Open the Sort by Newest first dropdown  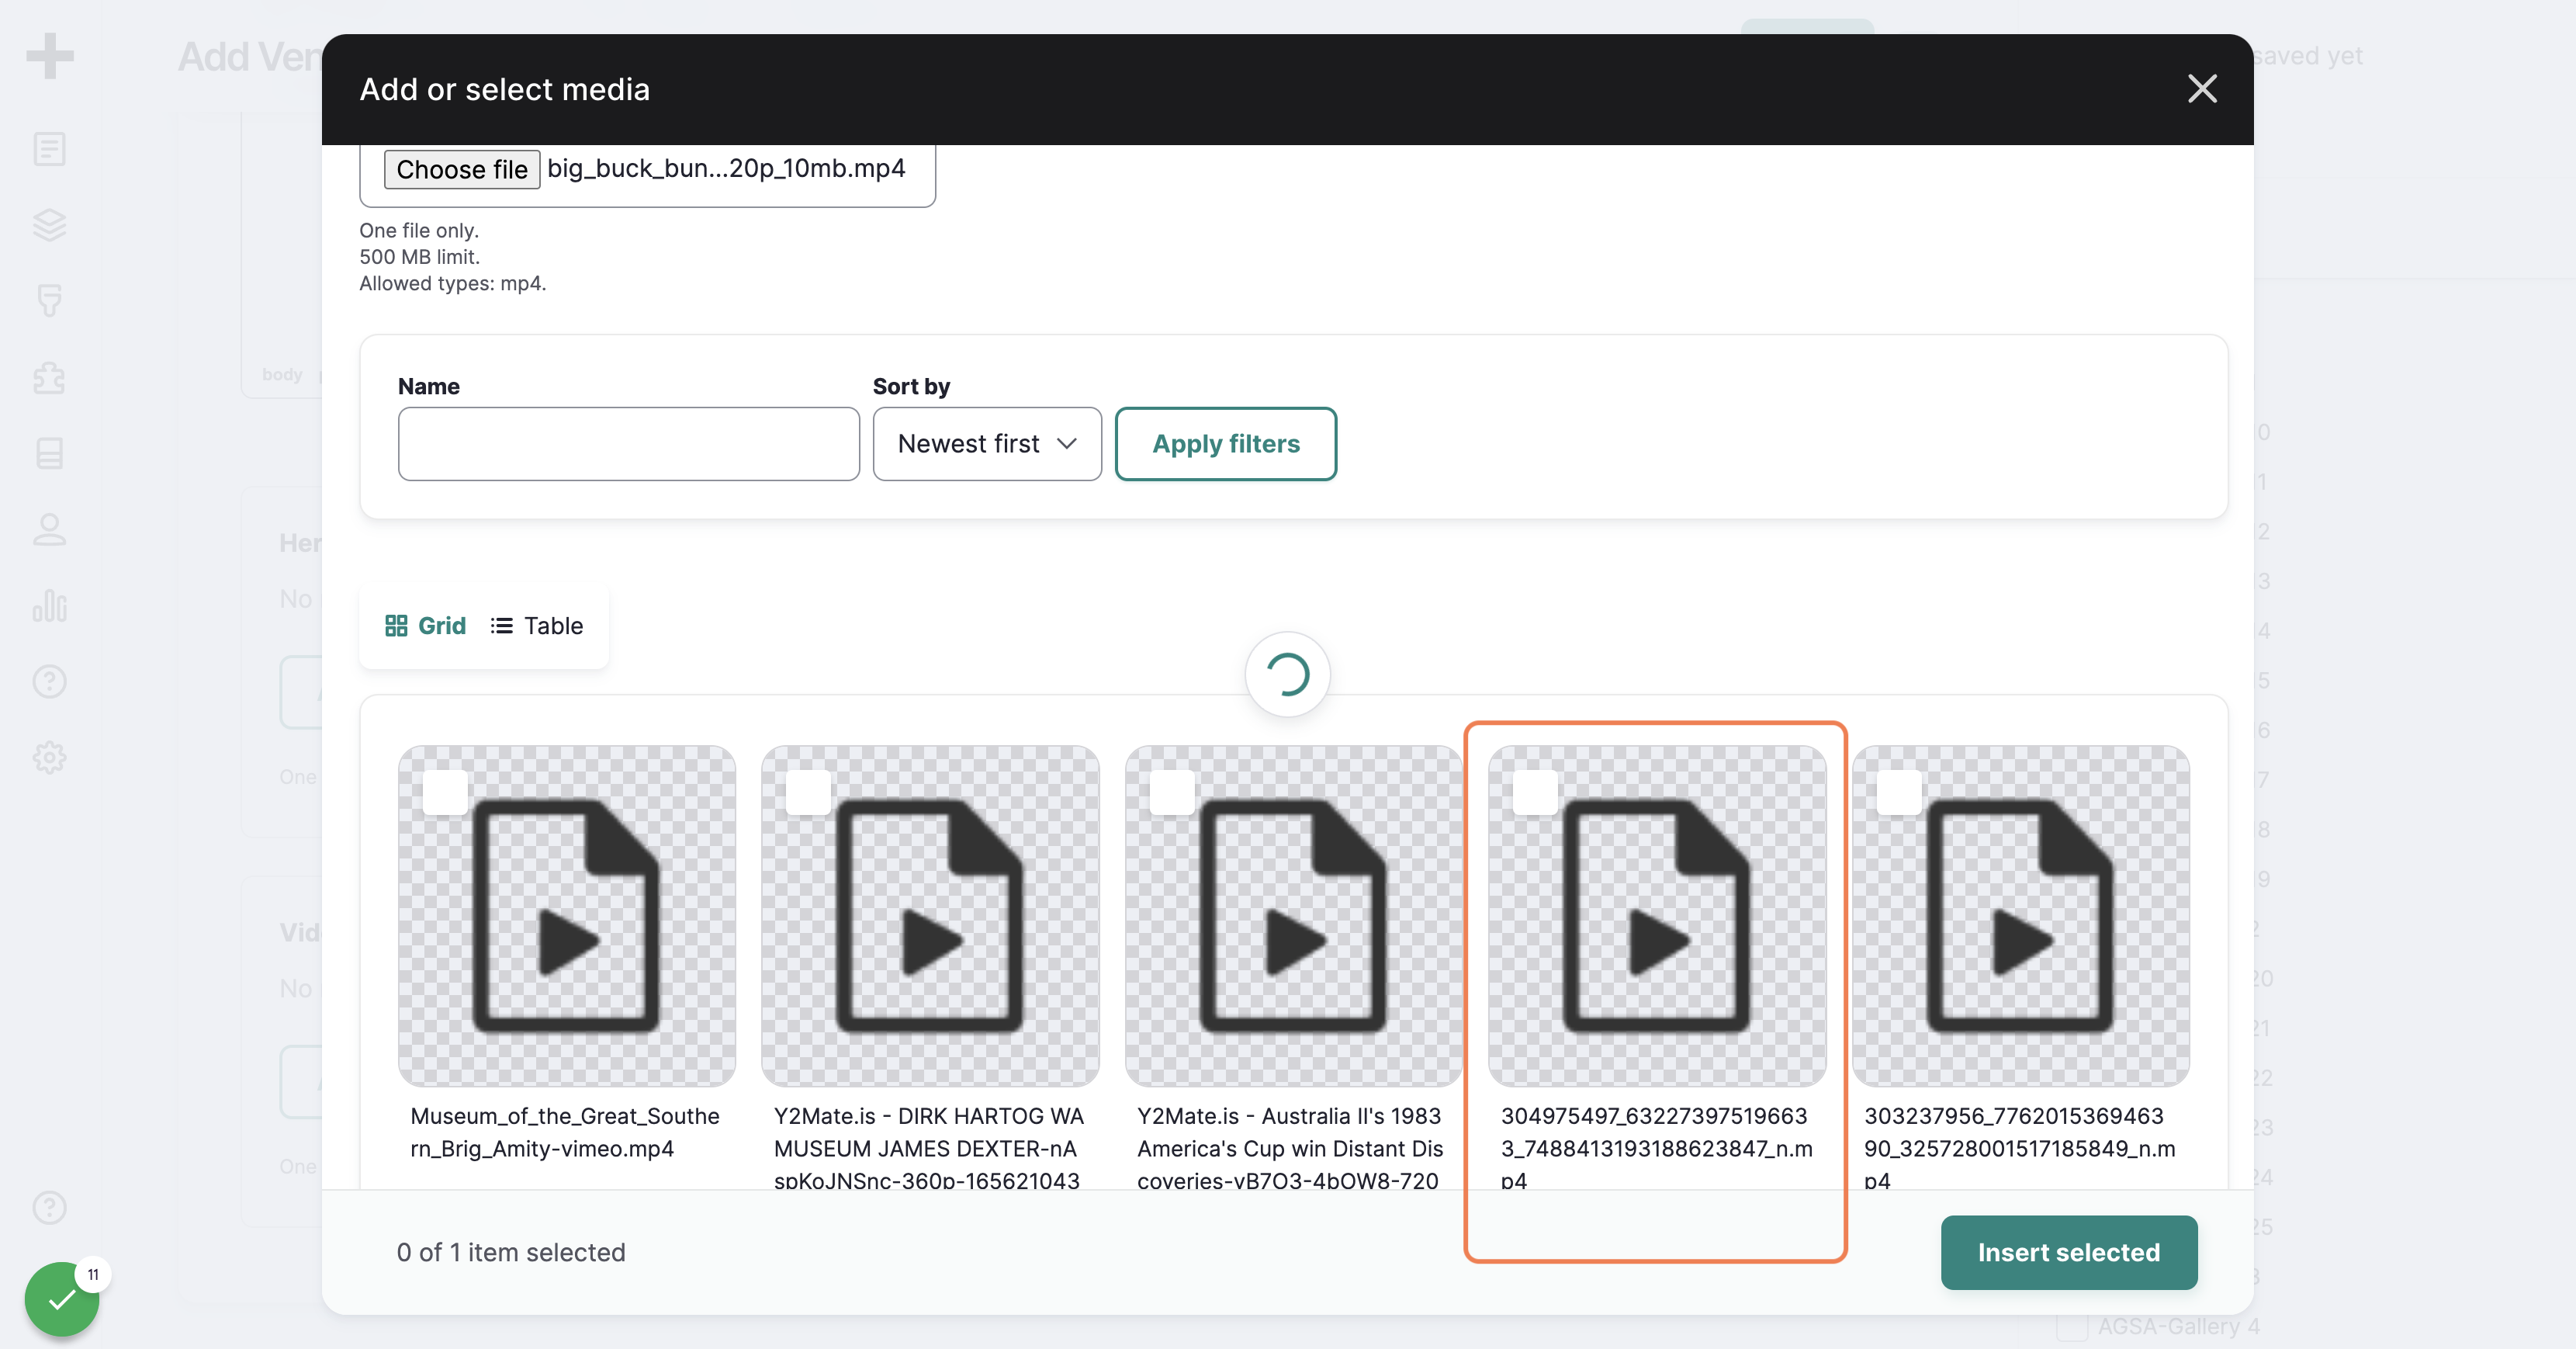987,443
